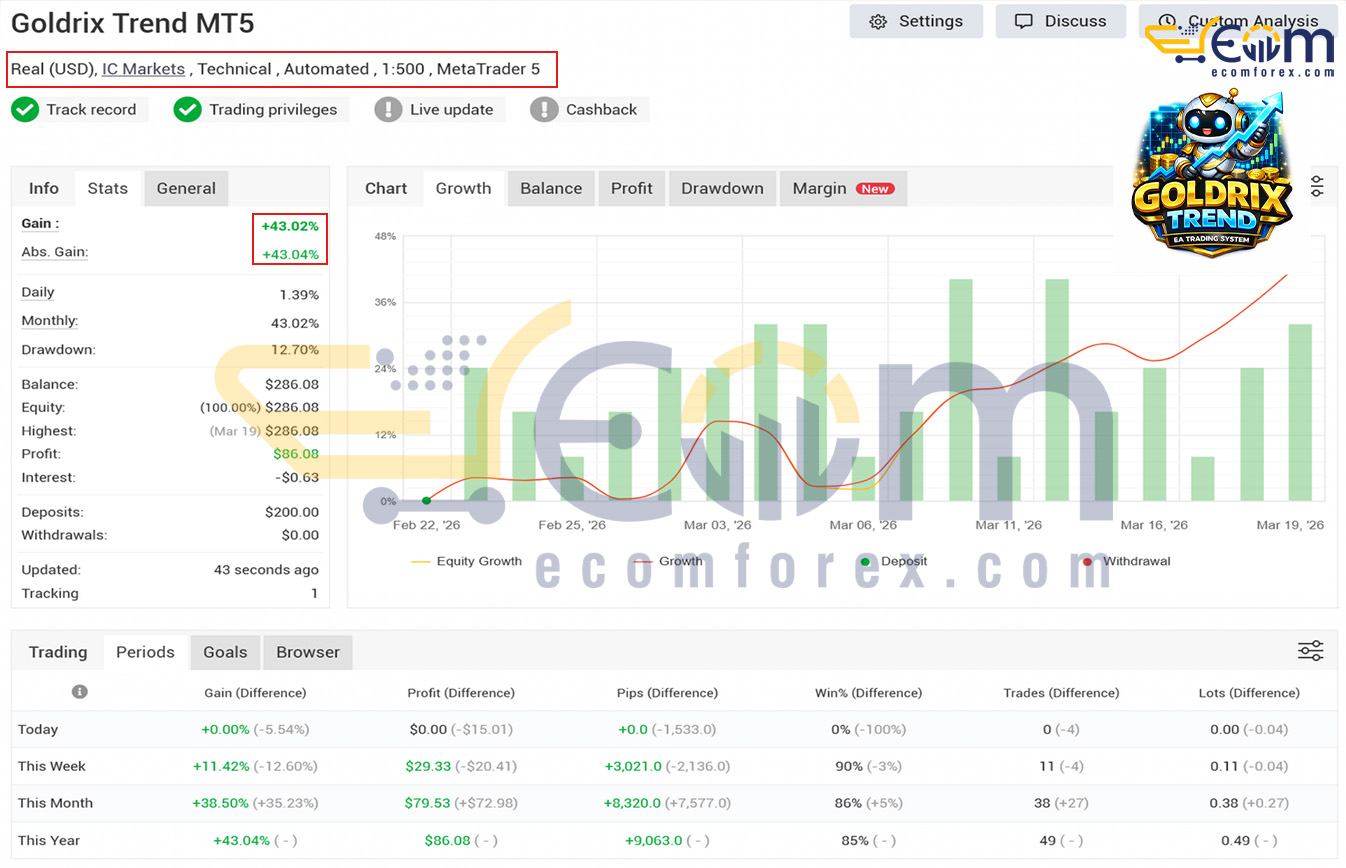
Task: Open the Margin tab marked New
Action: 842,188
